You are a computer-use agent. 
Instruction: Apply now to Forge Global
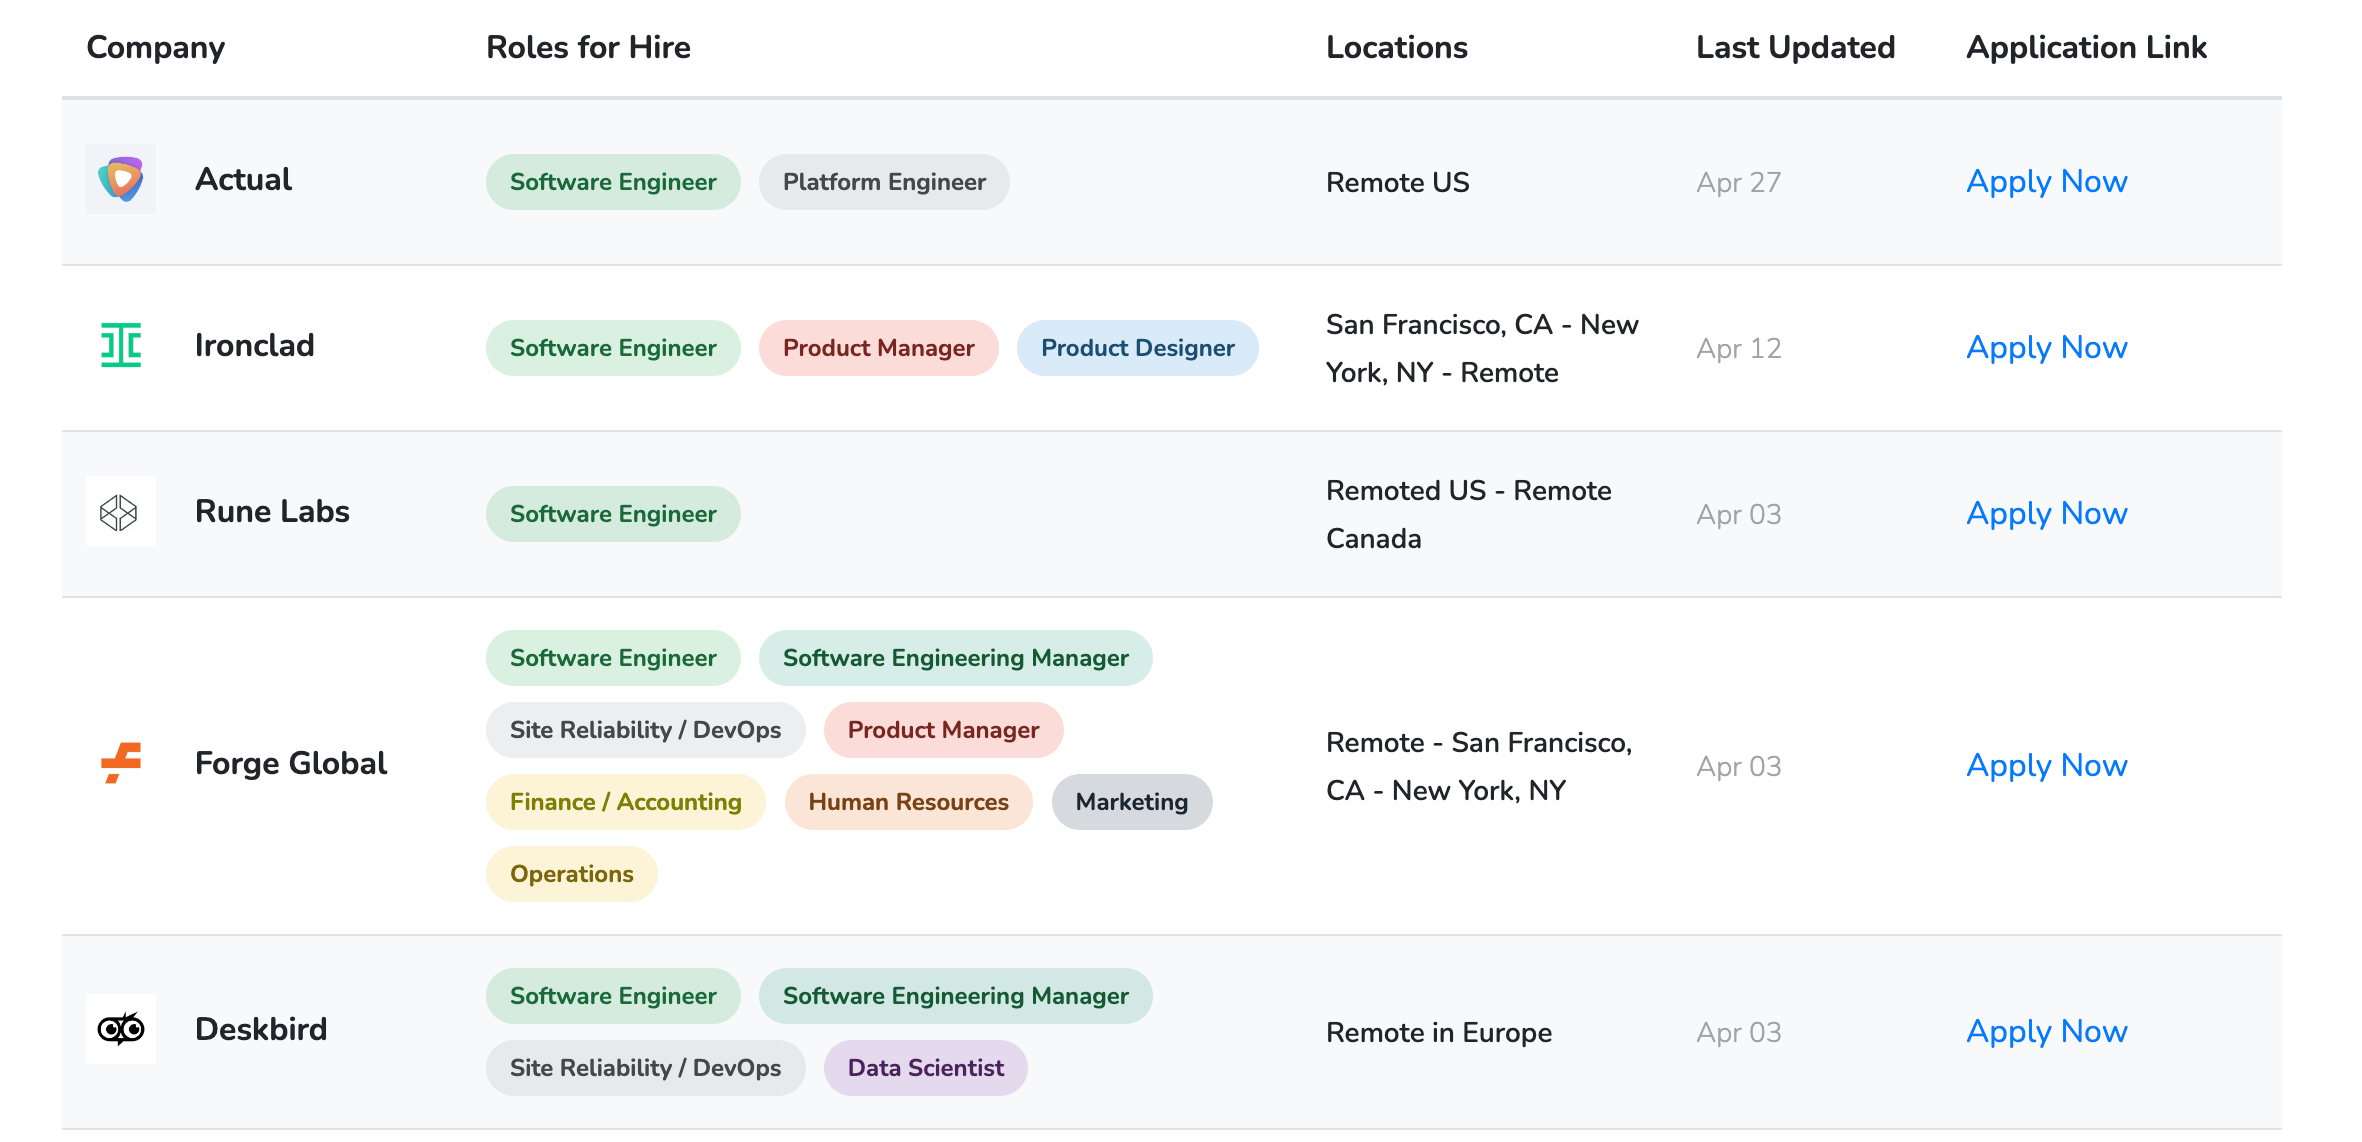[x=2046, y=765]
